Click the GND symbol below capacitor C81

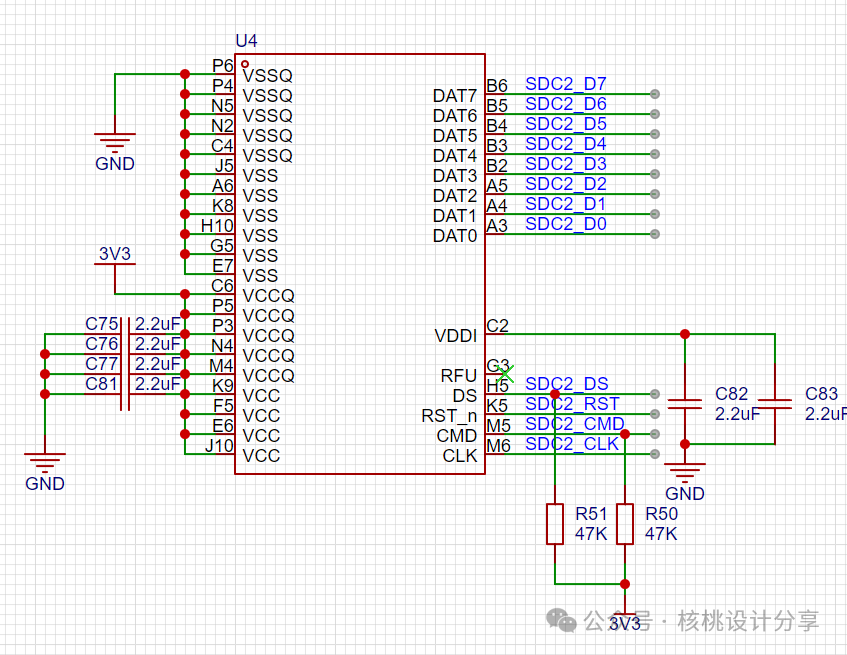coord(45,462)
